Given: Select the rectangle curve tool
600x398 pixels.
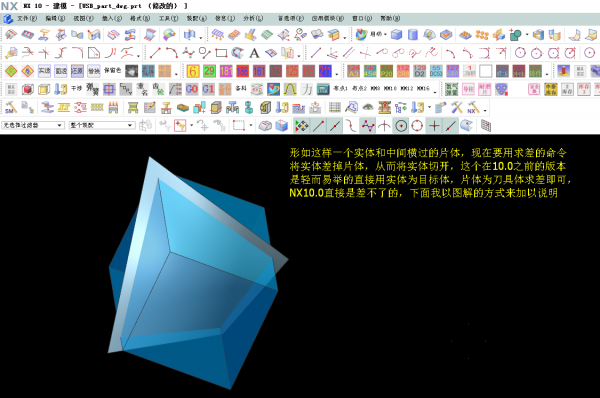Looking at the screenshot, I should [x=221, y=53].
